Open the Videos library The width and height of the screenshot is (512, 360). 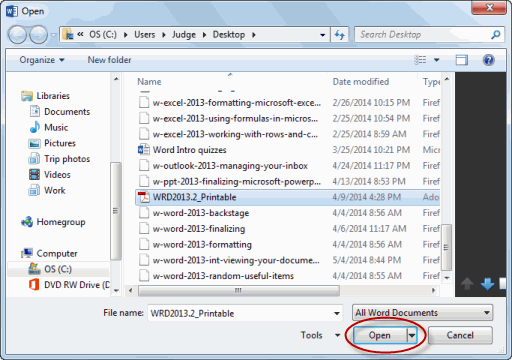(50, 175)
